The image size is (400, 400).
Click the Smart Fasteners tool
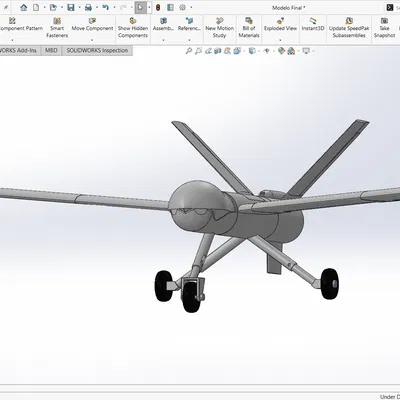click(x=57, y=28)
